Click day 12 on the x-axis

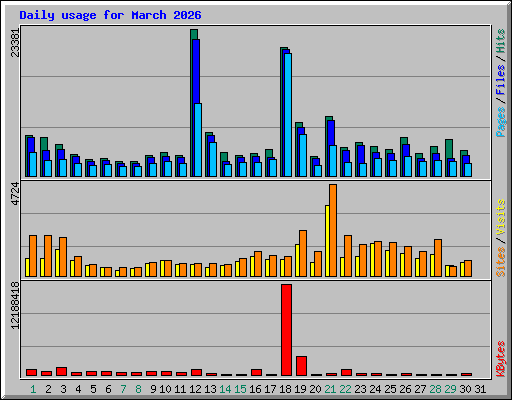point(195,389)
